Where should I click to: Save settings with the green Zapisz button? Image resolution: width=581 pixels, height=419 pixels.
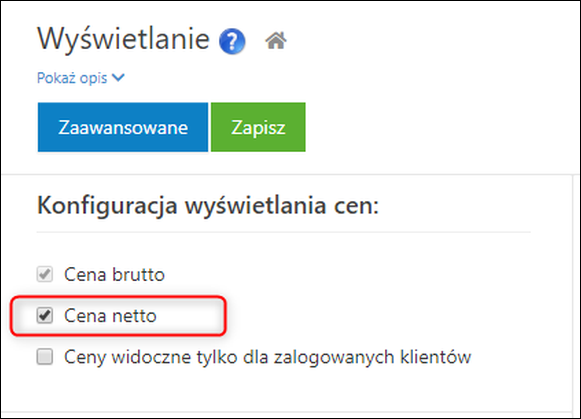[x=258, y=127]
